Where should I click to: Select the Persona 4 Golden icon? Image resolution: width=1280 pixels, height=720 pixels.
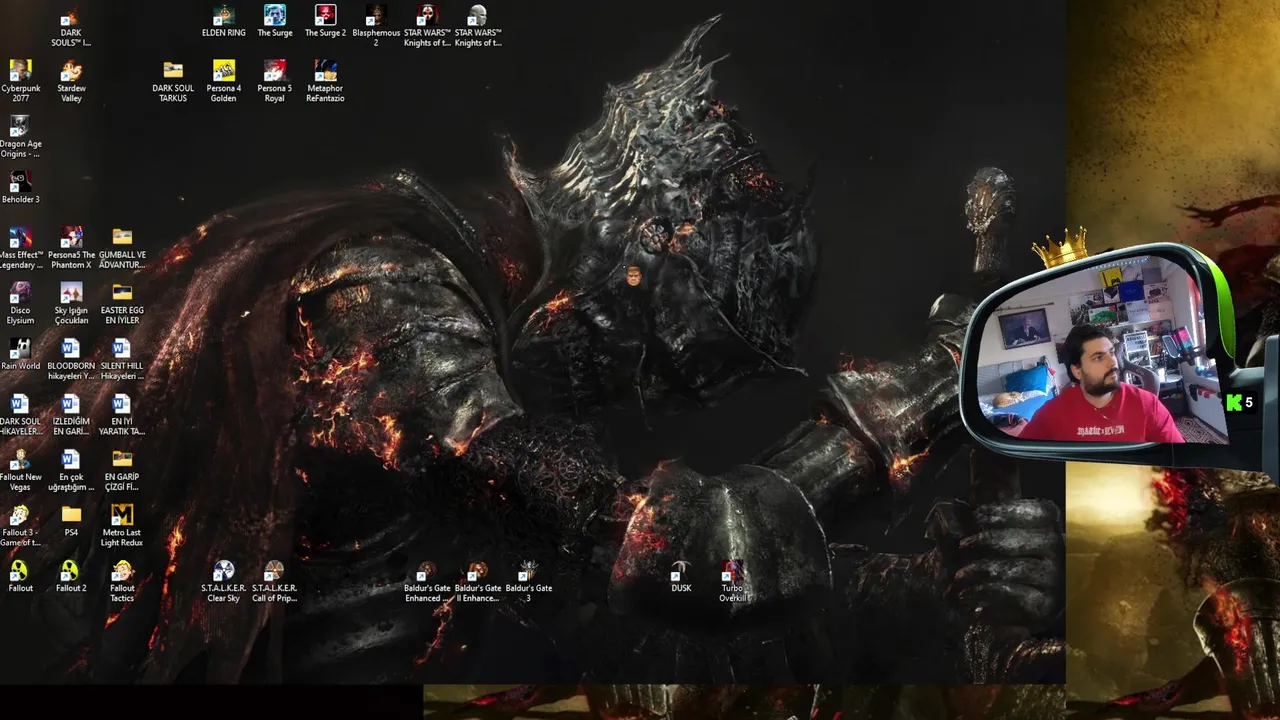223,82
